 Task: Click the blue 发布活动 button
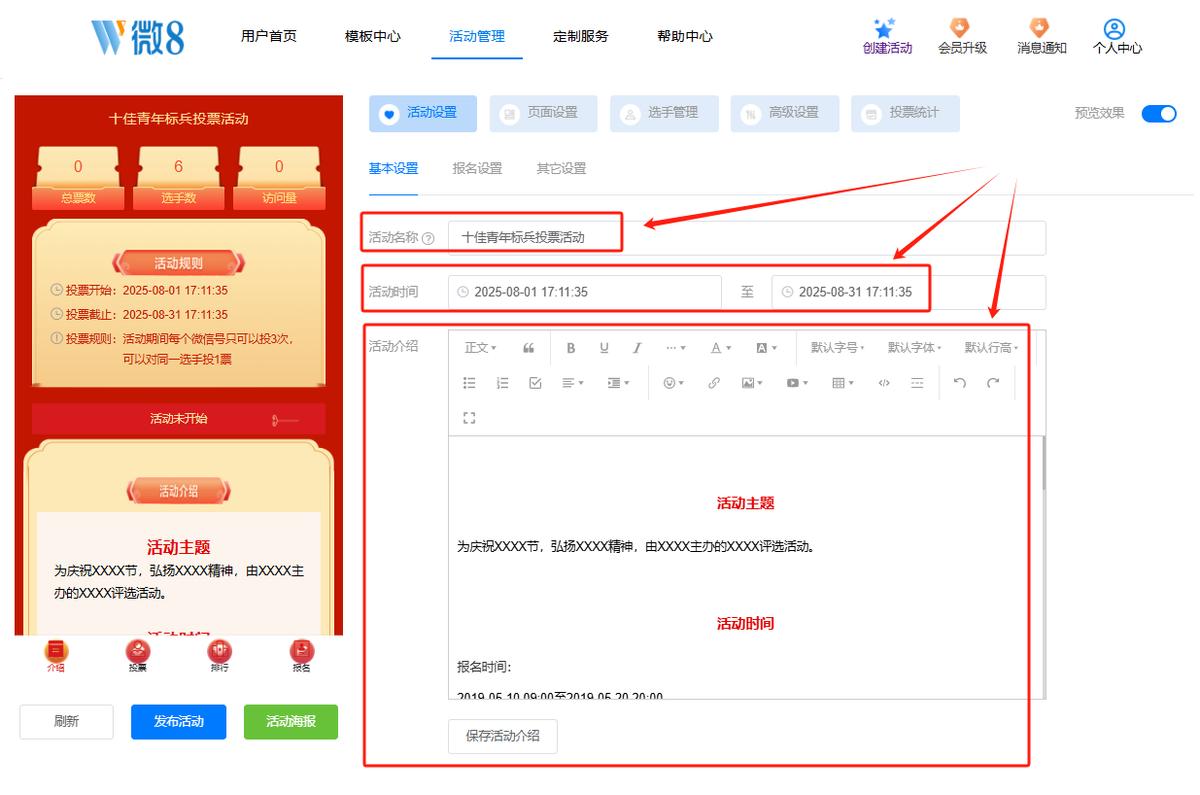[x=179, y=722]
